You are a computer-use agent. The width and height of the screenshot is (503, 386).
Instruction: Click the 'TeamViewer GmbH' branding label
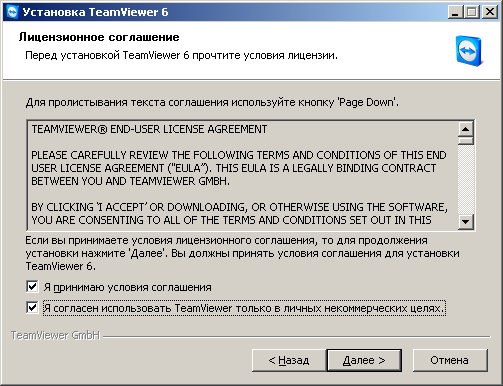point(55,335)
